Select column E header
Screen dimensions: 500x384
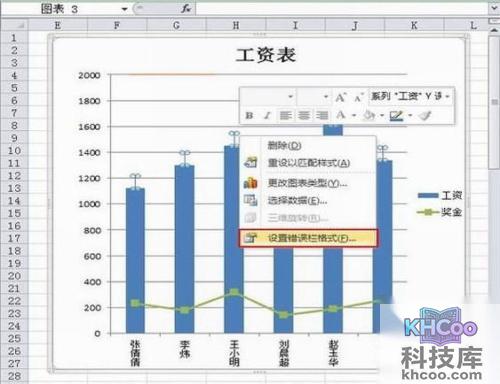coord(58,25)
